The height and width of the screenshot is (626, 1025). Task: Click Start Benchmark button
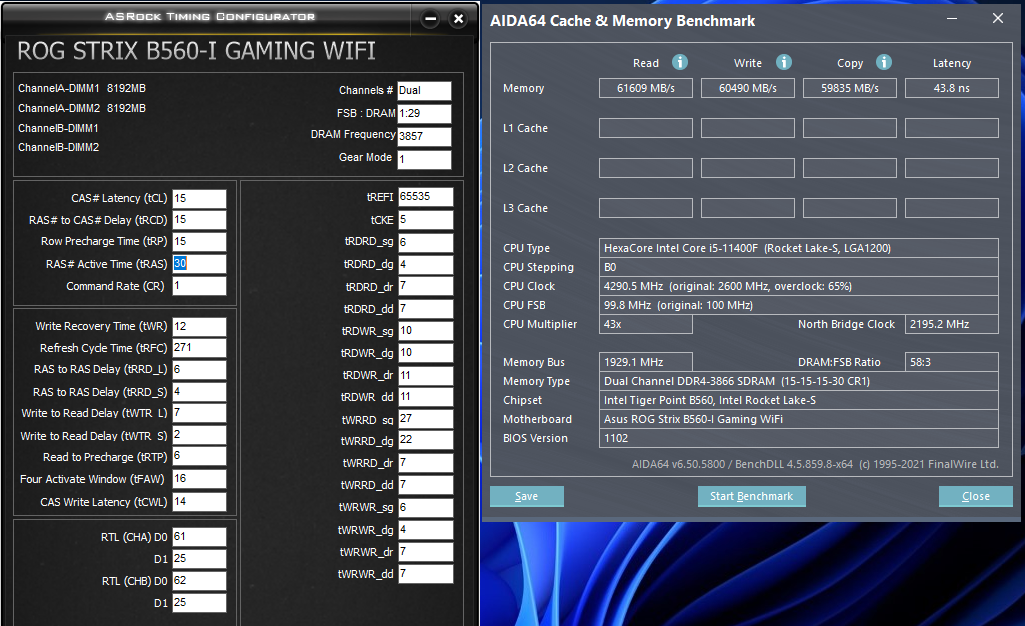[x=752, y=497]
